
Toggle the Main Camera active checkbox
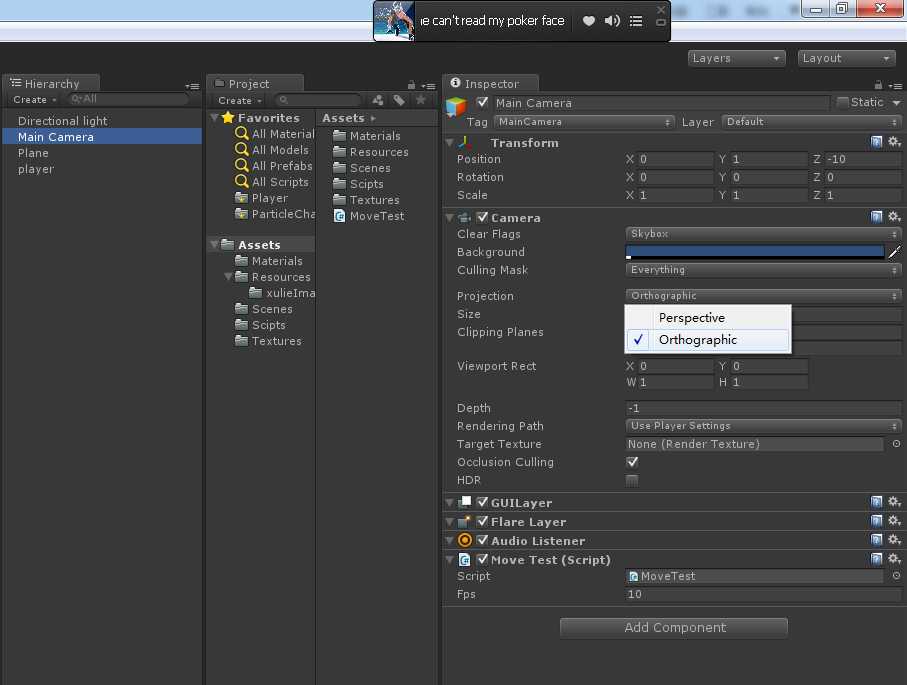482,102
